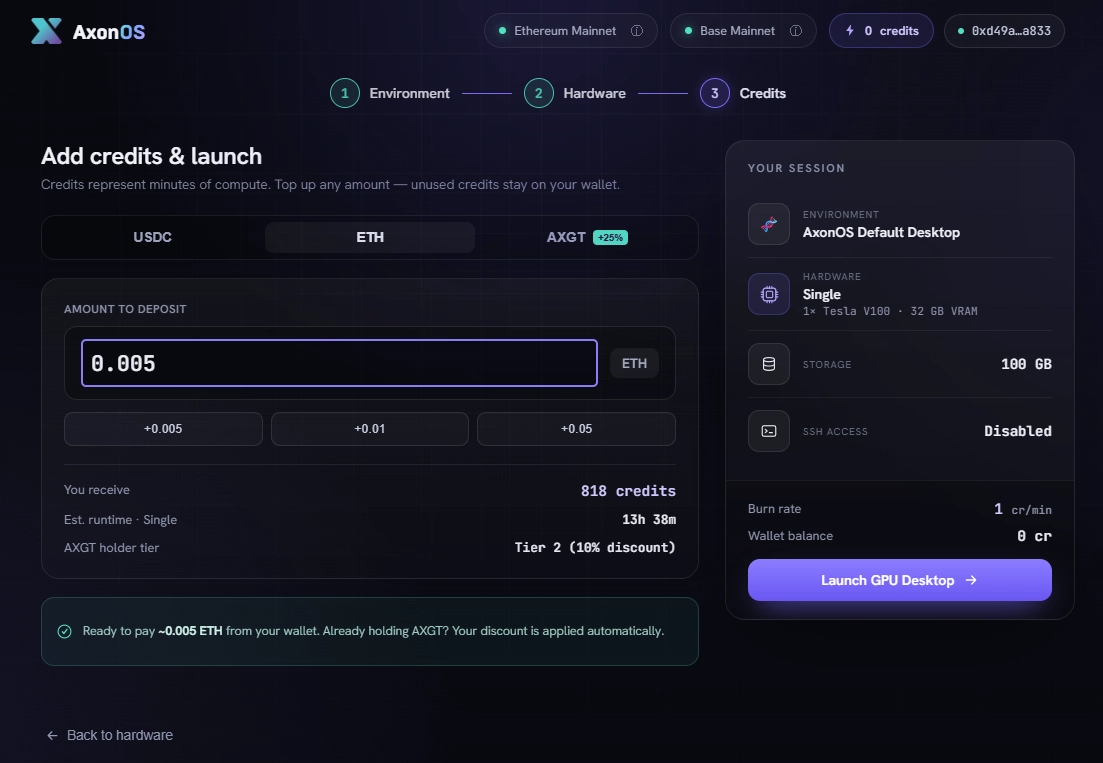Viewport: 1103px width, 763px height.
Task: Click the 100 GB storage value
Action: click(x=1026, y=364)
